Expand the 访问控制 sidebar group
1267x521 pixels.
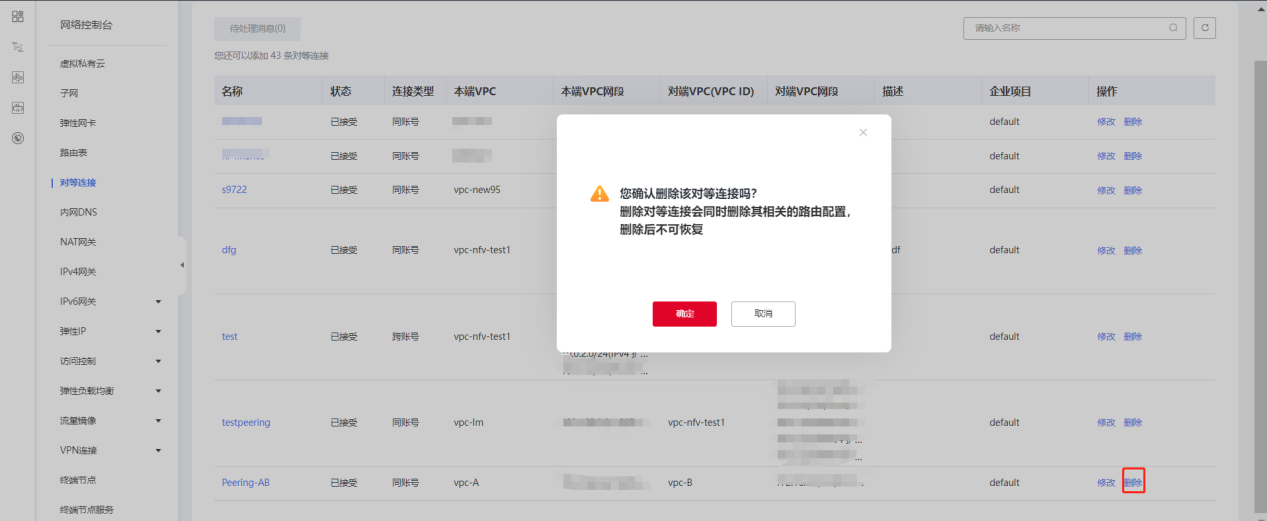coord(158,361)
